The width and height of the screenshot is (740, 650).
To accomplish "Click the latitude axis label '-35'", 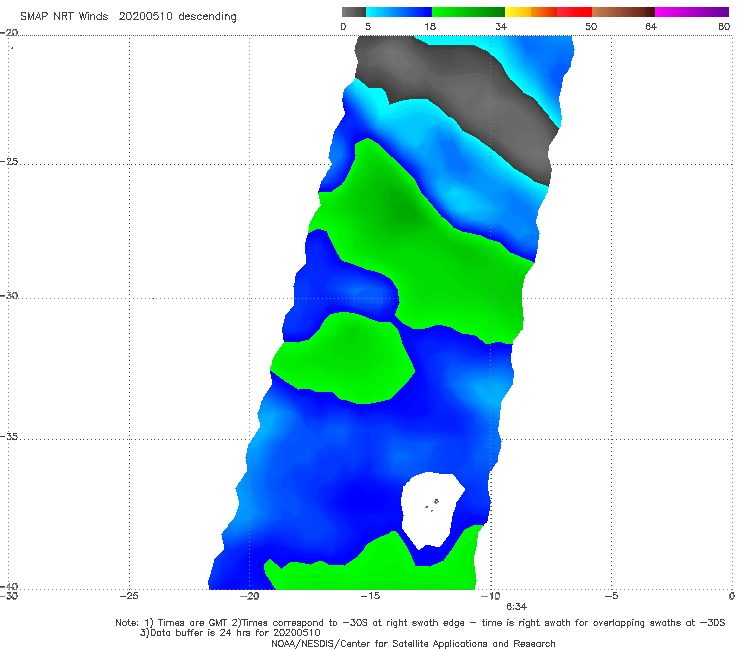I will [9, 437].
